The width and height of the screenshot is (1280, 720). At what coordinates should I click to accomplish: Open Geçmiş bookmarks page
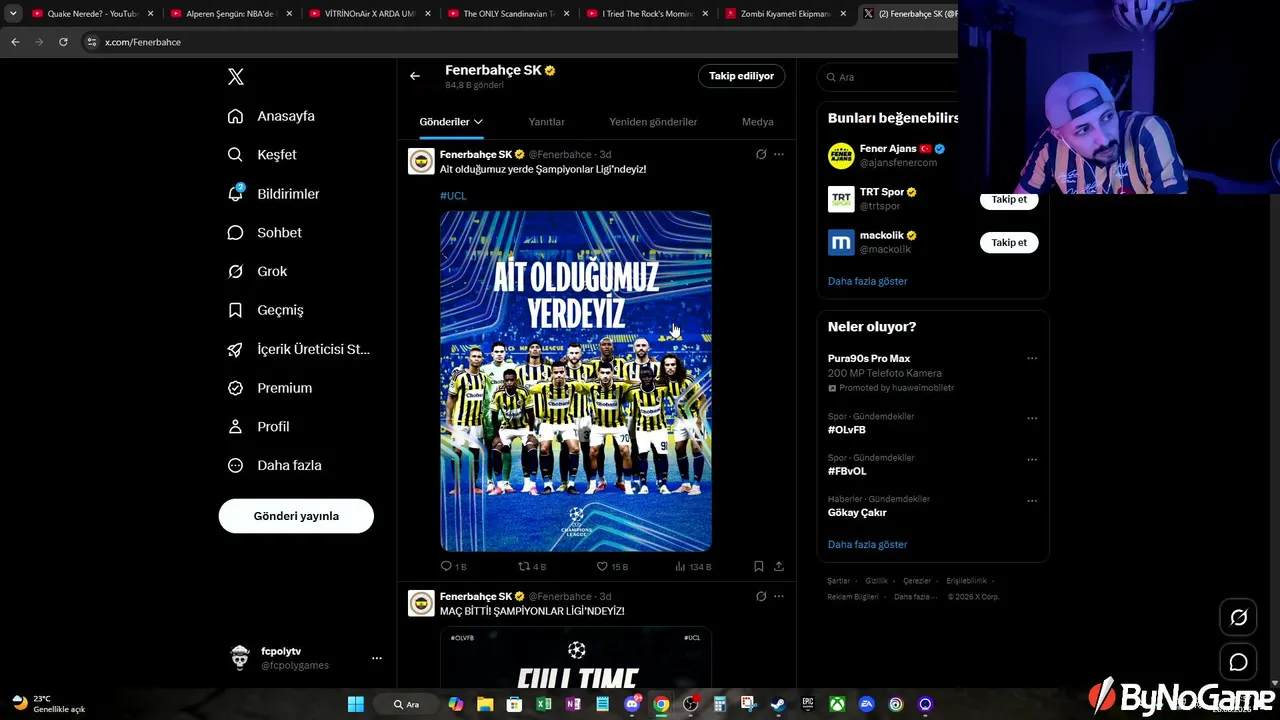pos(265,310)
